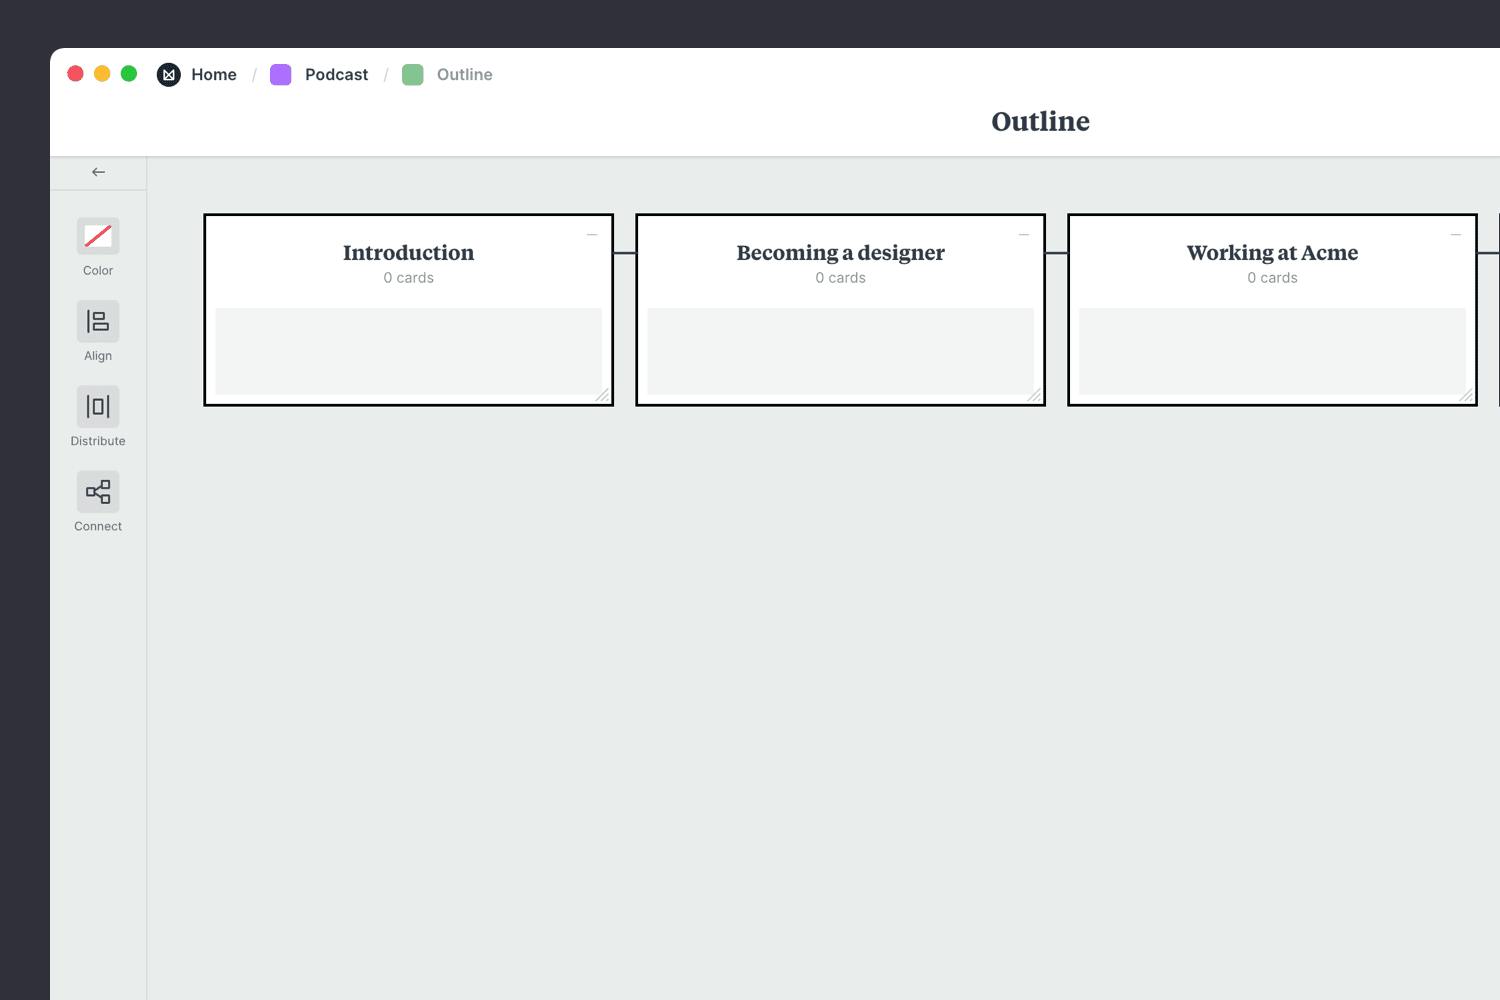Collapse the Becoming a designer column

pos(1024,235)
